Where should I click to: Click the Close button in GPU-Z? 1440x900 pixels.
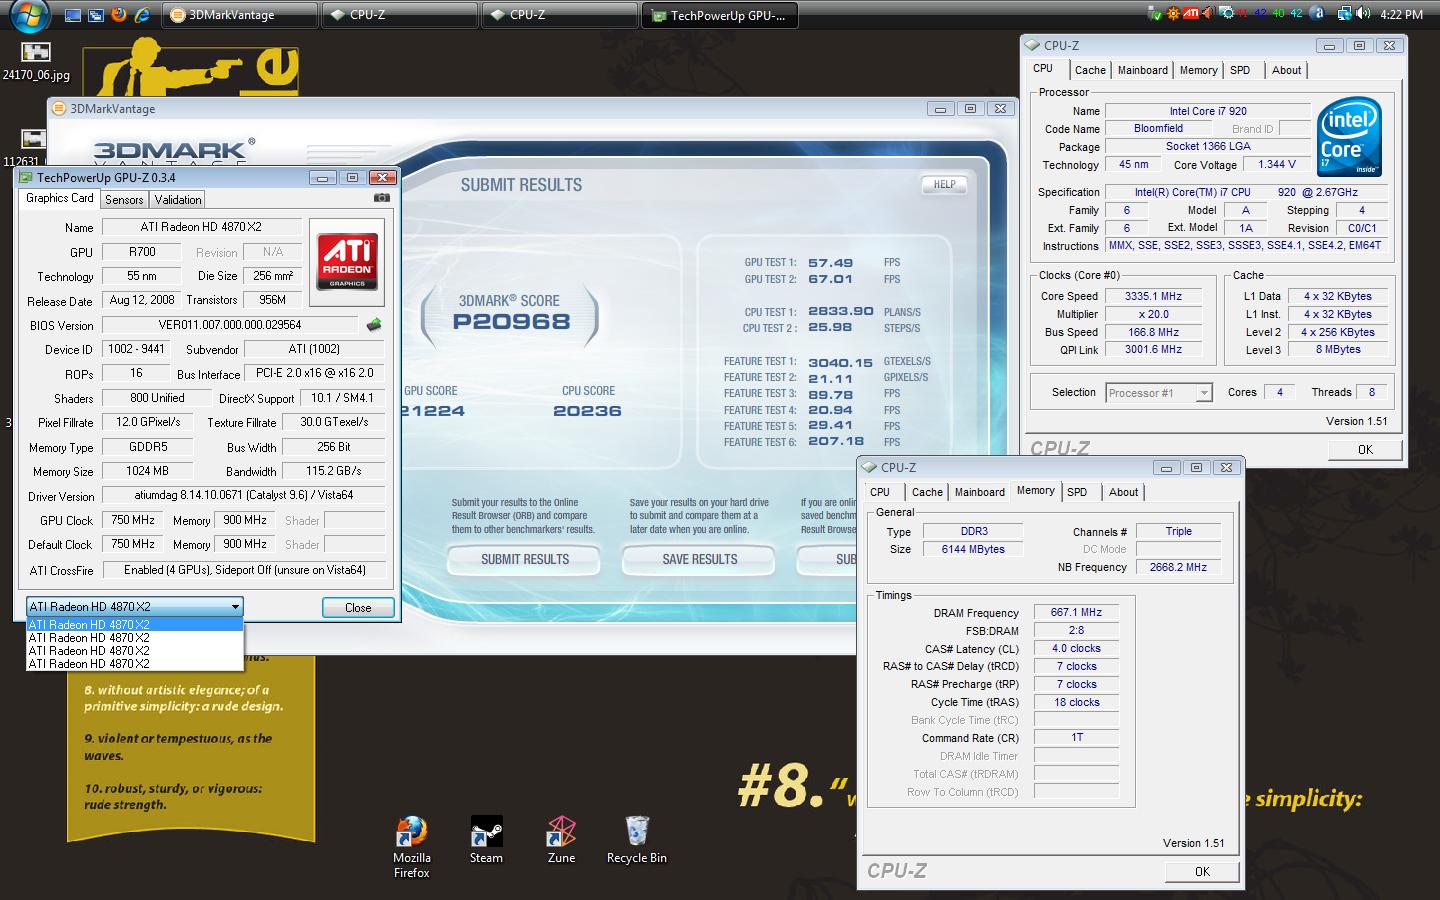coord(358,607)
